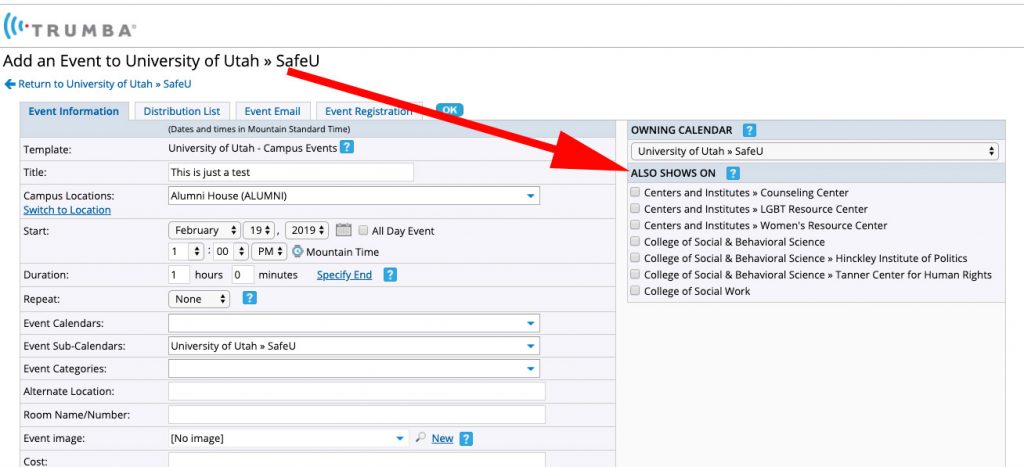Check Centers and Institutes » Counseling Center
Screen dimensions: 1024x467
[635, 193]
